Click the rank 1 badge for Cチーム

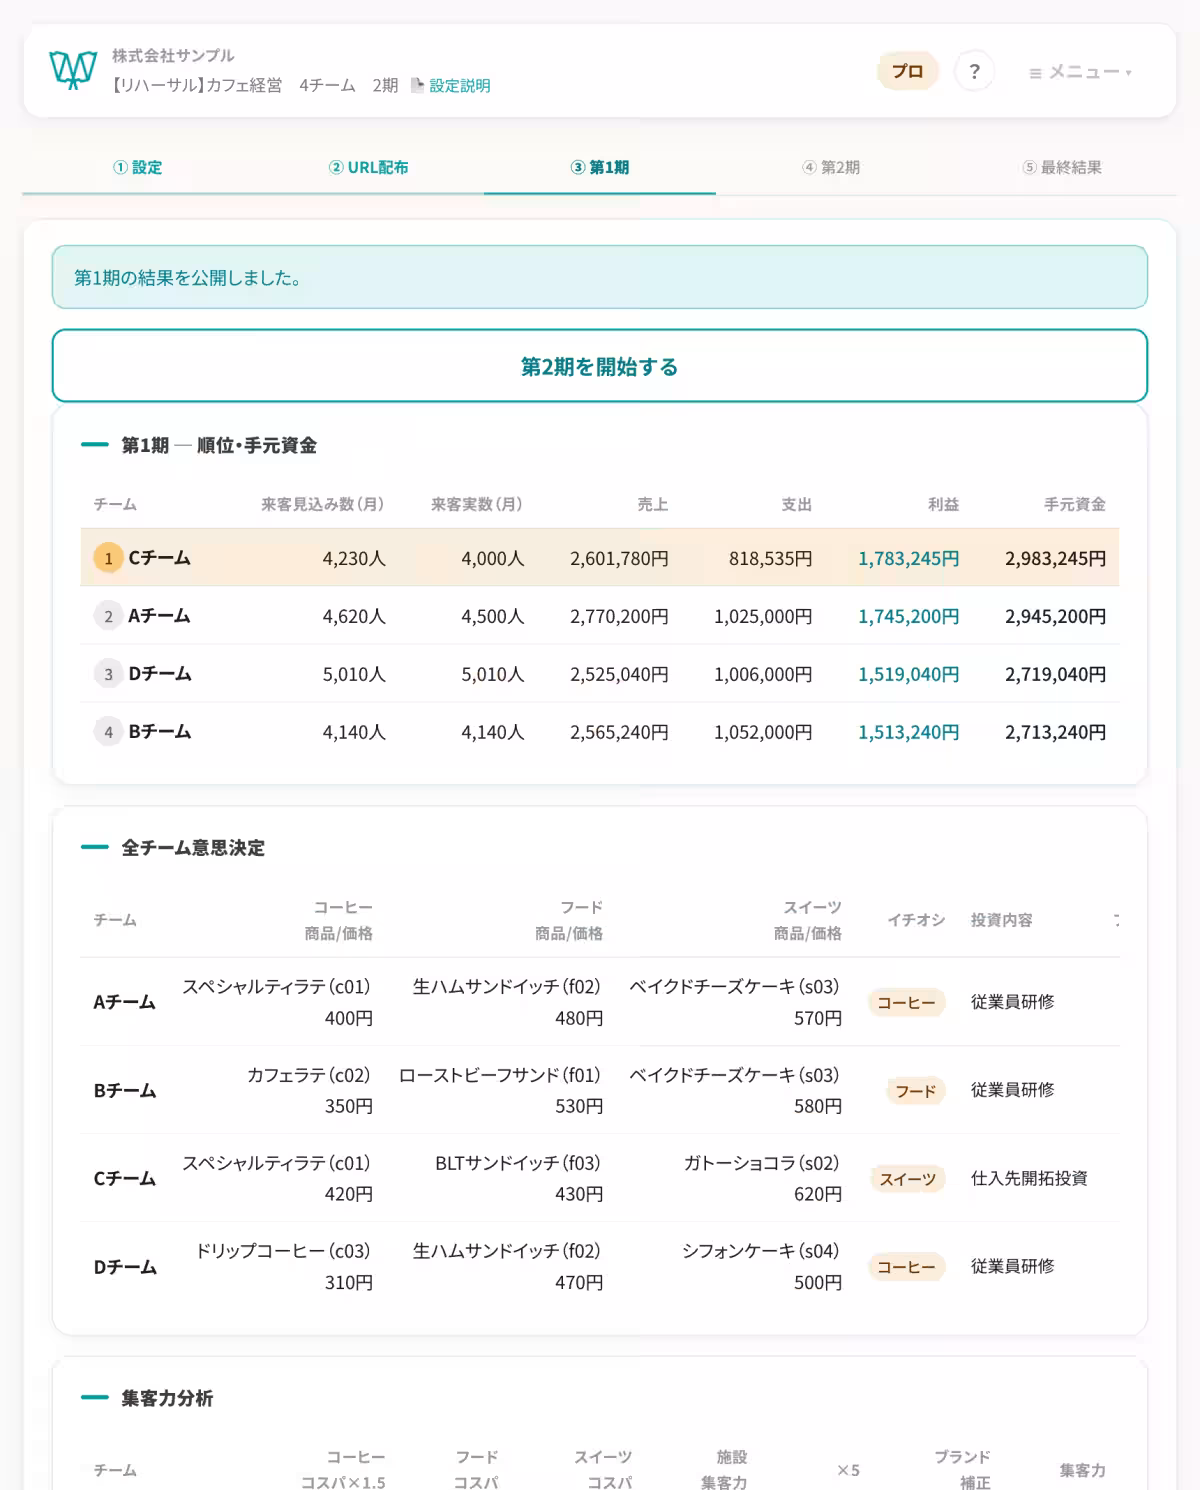click(x=108, y=558)
